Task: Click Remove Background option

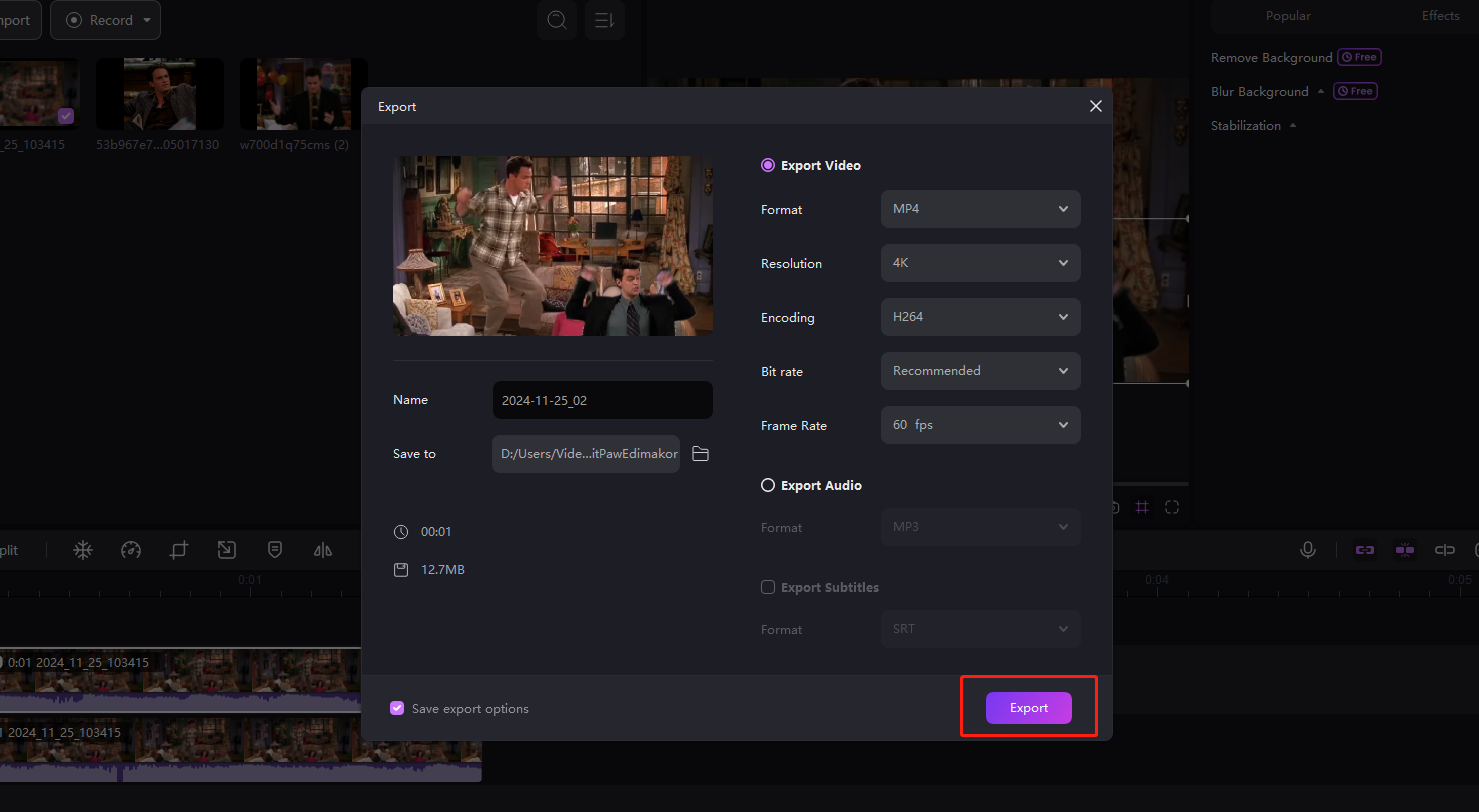Action: (x=1271, y=58)
